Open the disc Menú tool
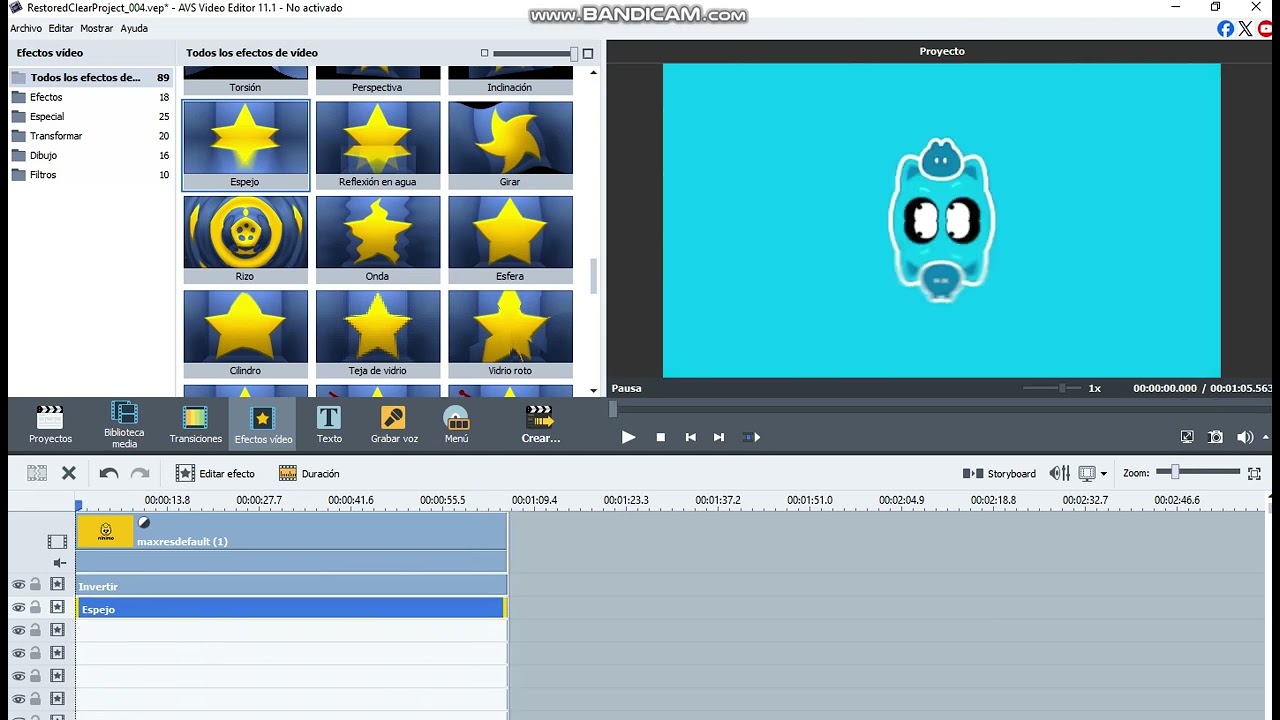Viewport: 1280px width, 720px height. tap(456, 424)
